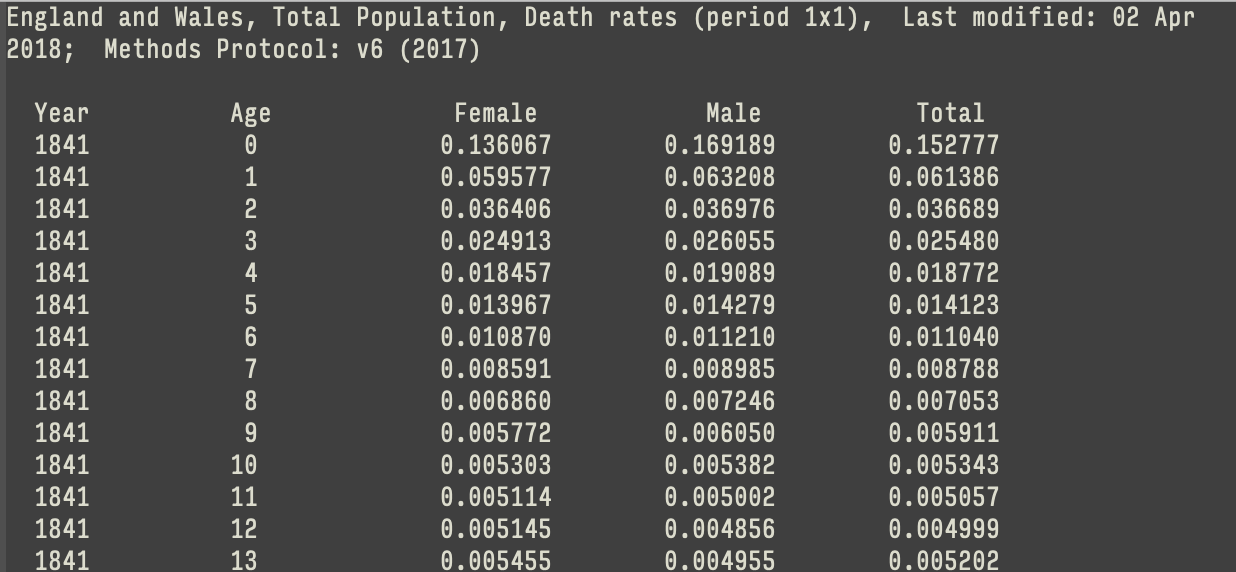
Task: Click the Male value 0.004856
Action: 719,529
